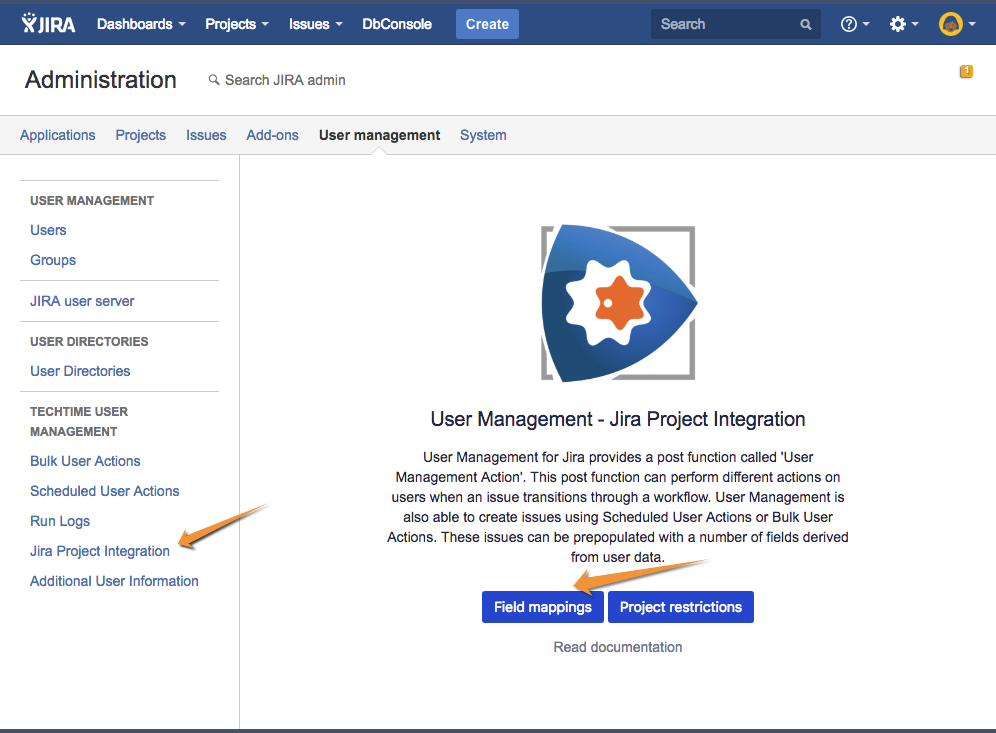Click the User Management add-on logo image
This screenshot has height=733, width=996.
[618, 303]
